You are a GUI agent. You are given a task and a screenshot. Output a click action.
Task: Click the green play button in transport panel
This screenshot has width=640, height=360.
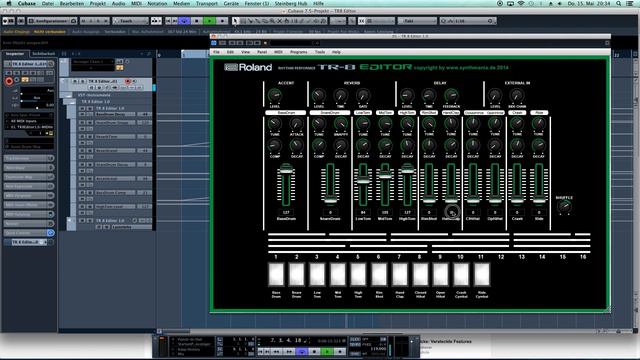coord(327,351)
